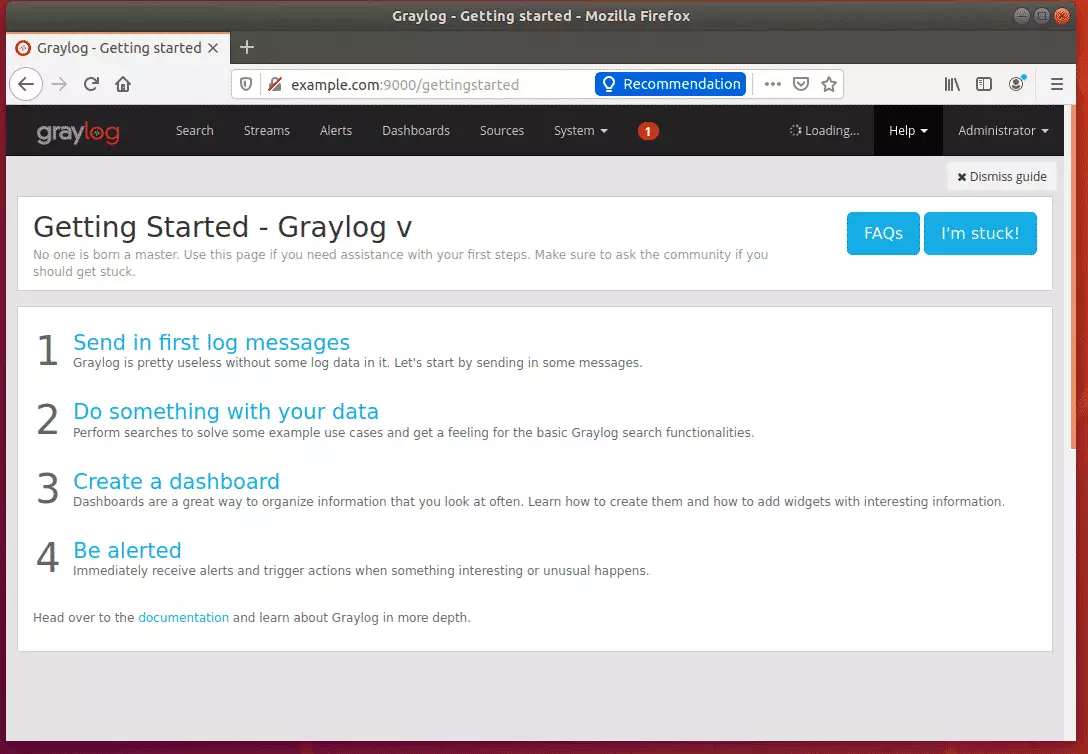This screenshot has width=1088, height=754.
Task: Click the page vertical scrollbar
Action: click(1073, 277)
